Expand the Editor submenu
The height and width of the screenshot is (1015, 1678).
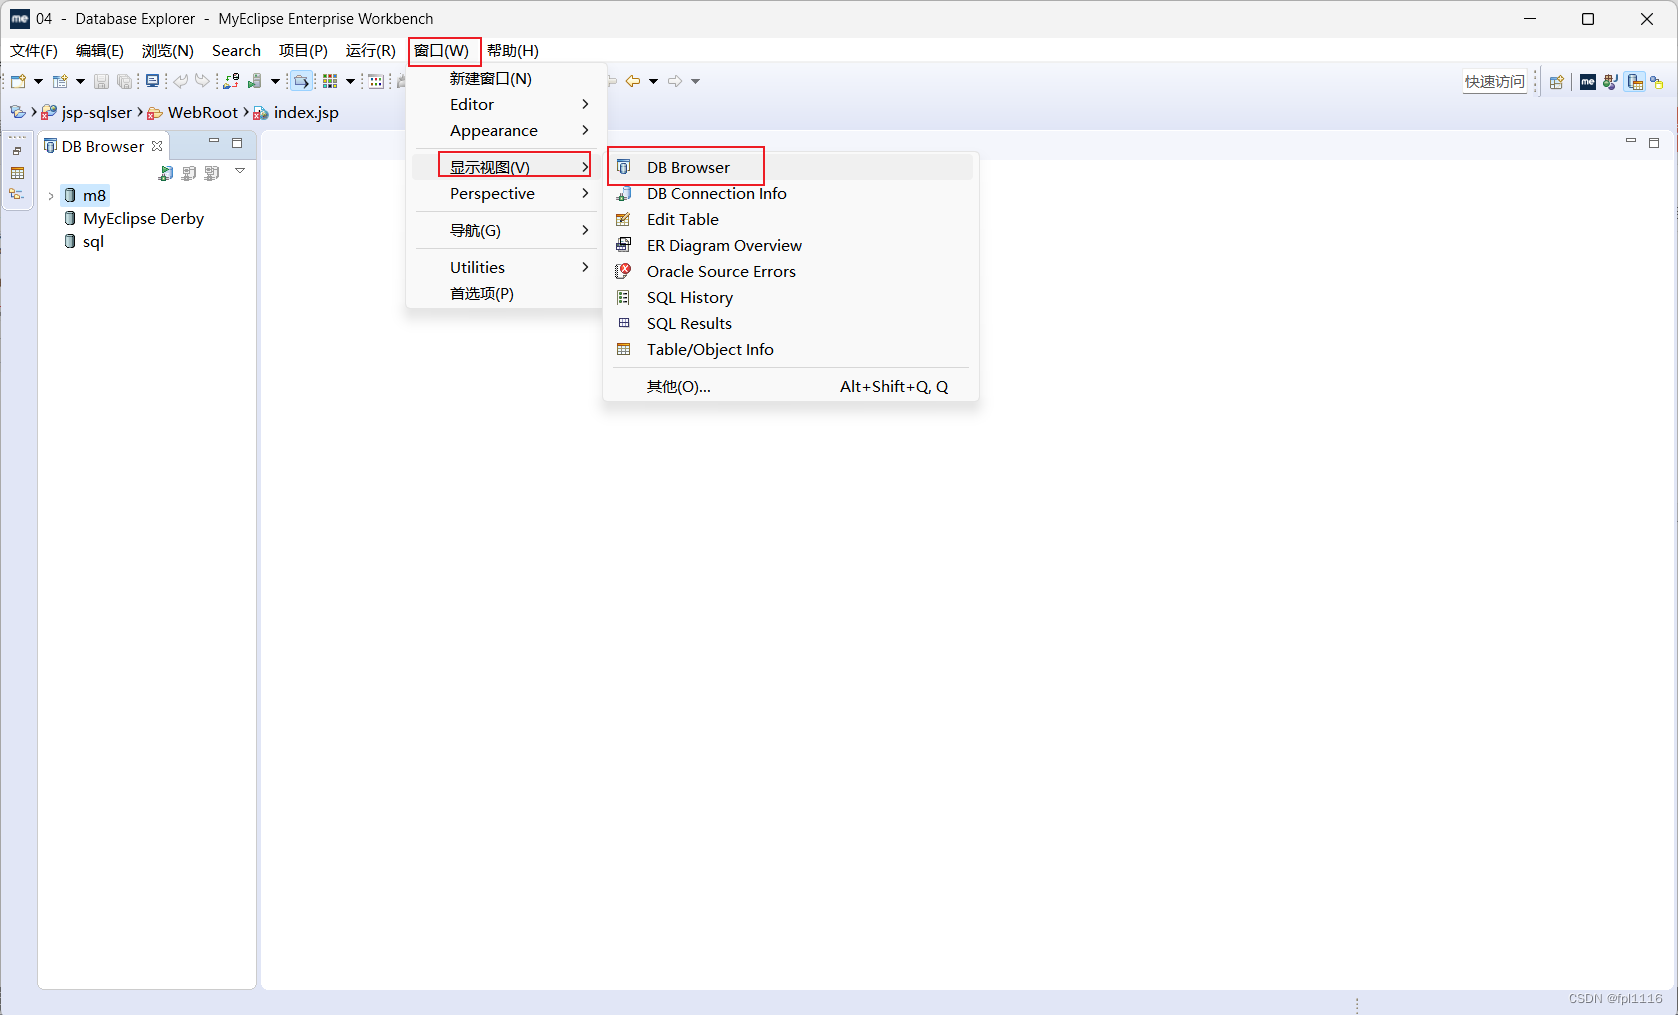coord(506,105)
